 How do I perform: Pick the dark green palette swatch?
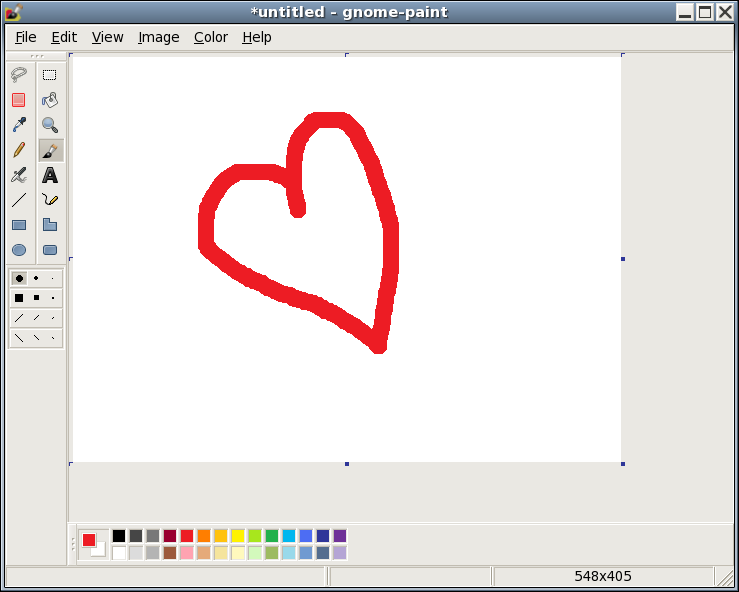pos(272,536)
